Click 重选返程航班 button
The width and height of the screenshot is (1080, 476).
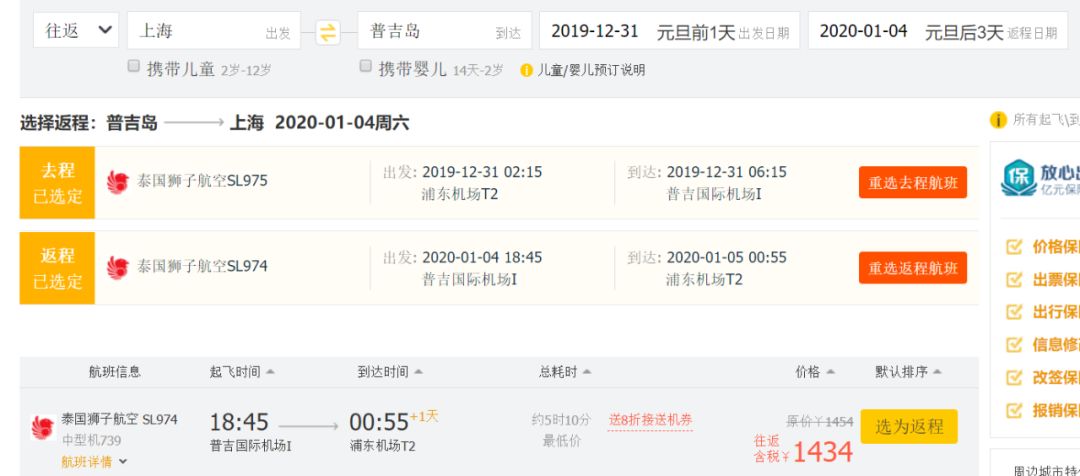pos(913,268)
